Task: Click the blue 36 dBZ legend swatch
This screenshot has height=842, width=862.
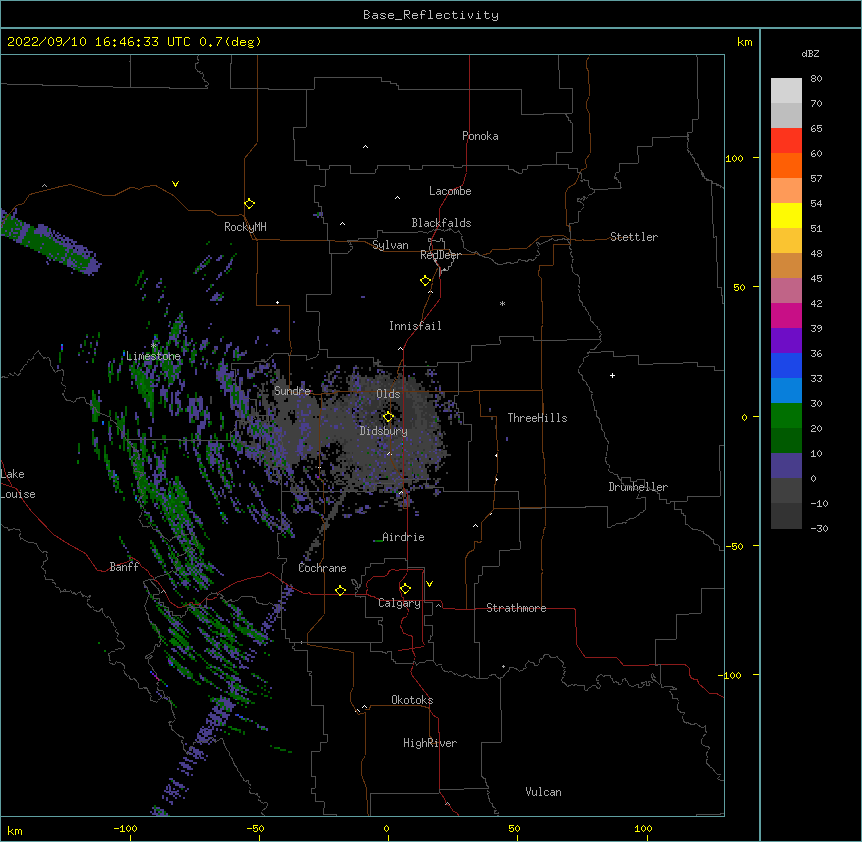Action: [786, 365]
